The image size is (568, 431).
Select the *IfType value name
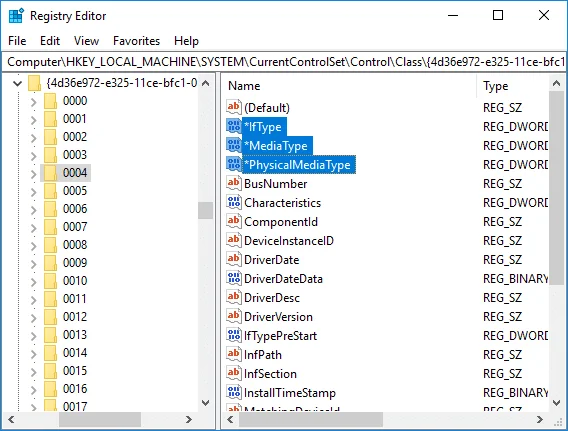pyautogui.click(x=264, y=127)
